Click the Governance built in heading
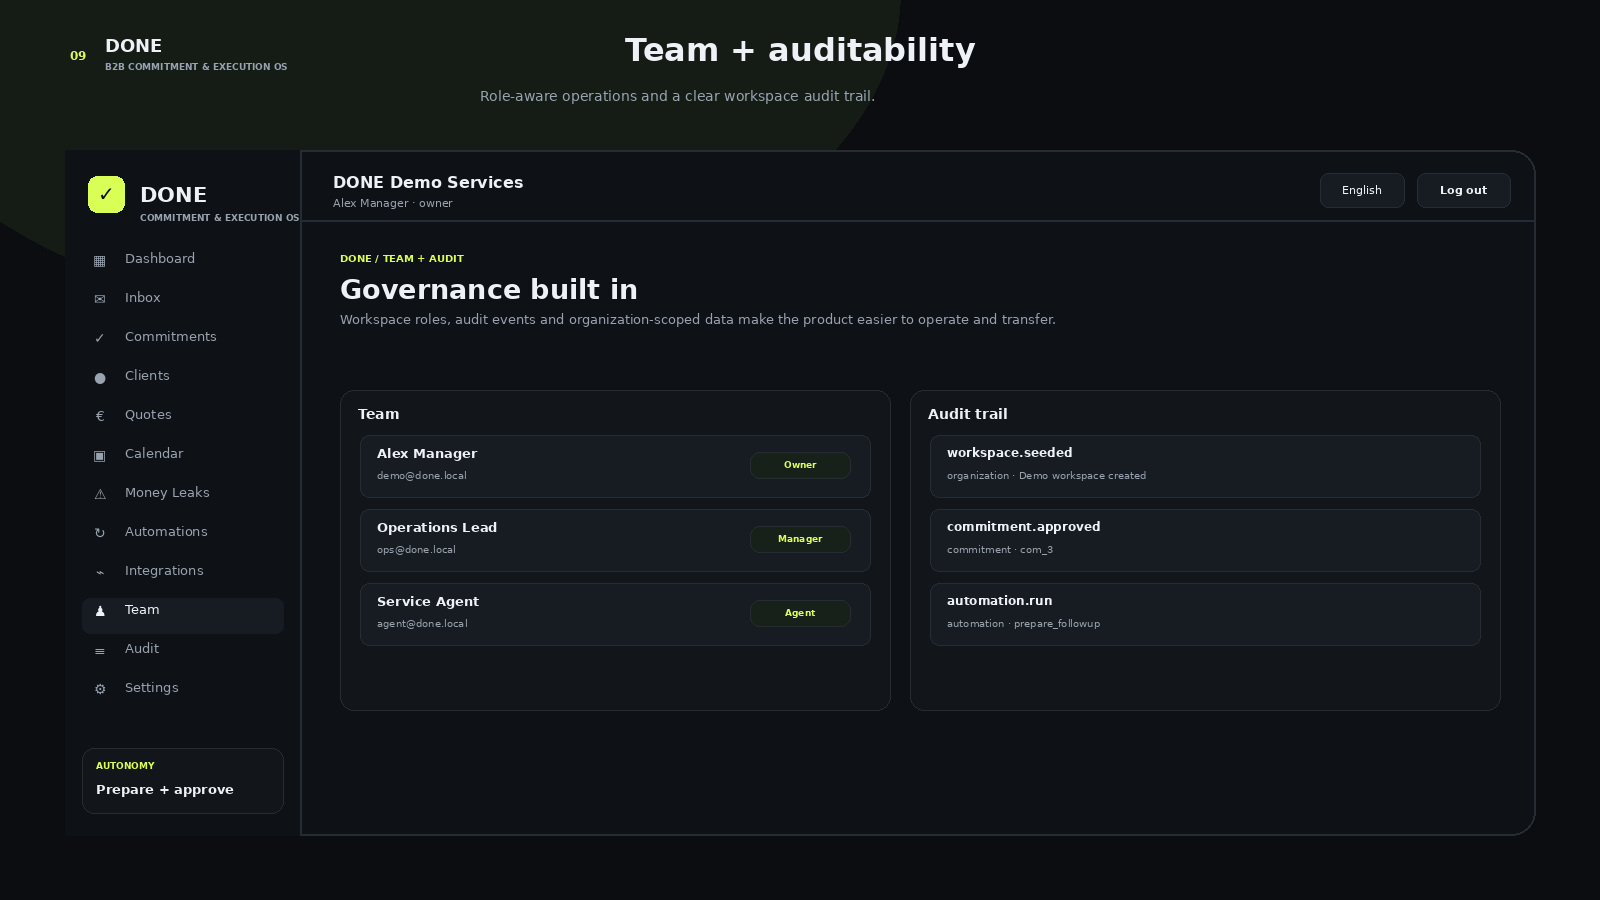The image size is (1600, 900). click(x=489, y=290)
